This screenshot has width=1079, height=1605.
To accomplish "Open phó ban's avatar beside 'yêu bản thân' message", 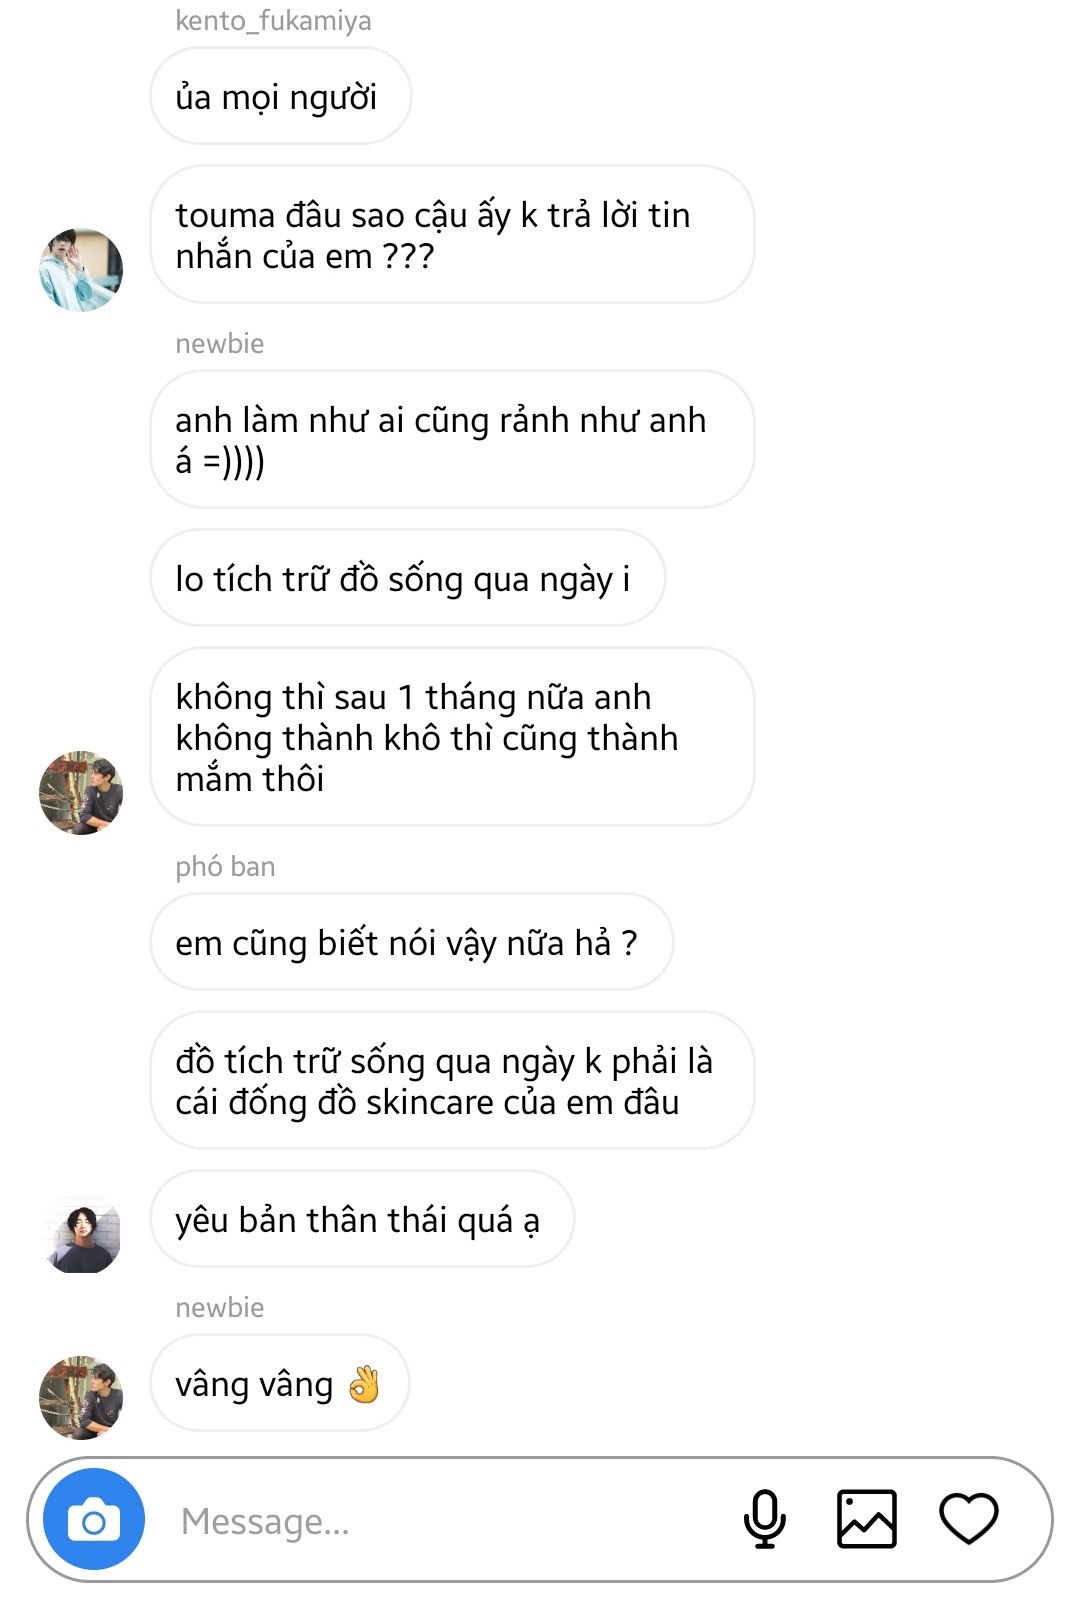I will 81,1233.
